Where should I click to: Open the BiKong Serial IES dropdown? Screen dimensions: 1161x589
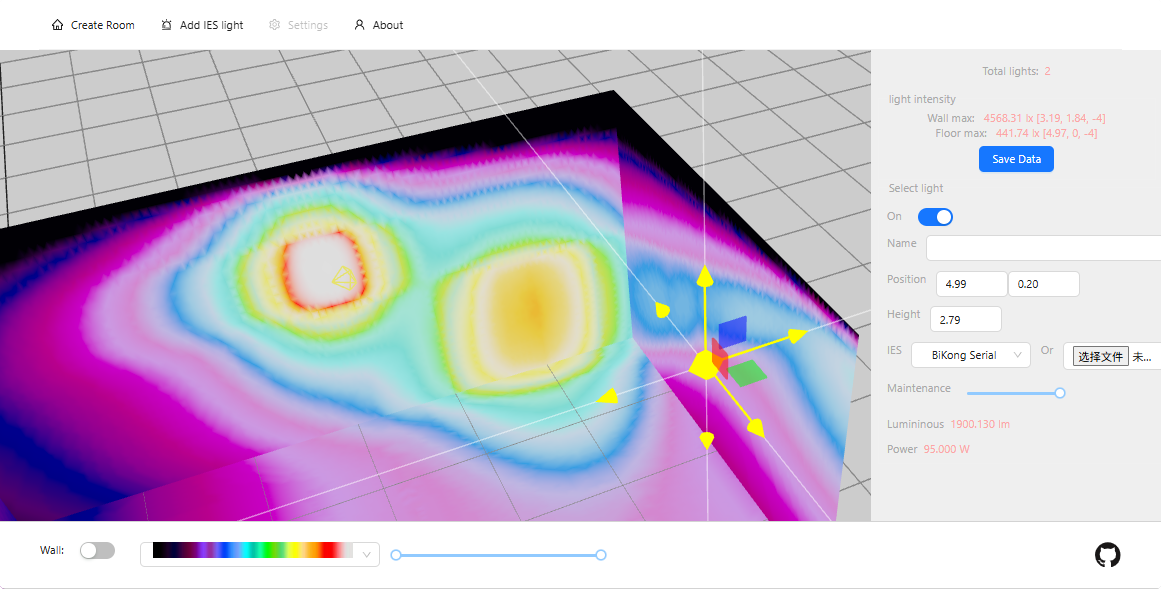[x=971, y=355]
